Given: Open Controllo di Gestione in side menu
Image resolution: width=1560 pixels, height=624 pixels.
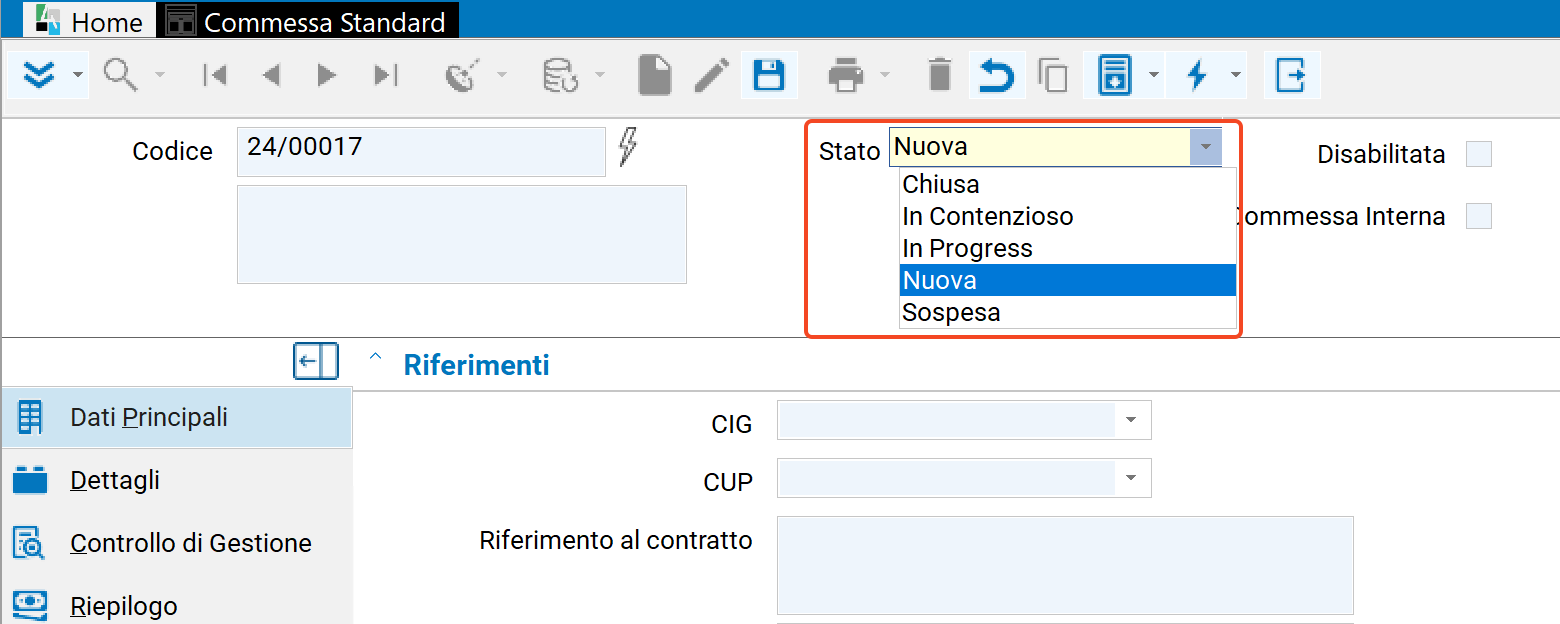Looking at the screenshot, I should click(x=176, y=543).
